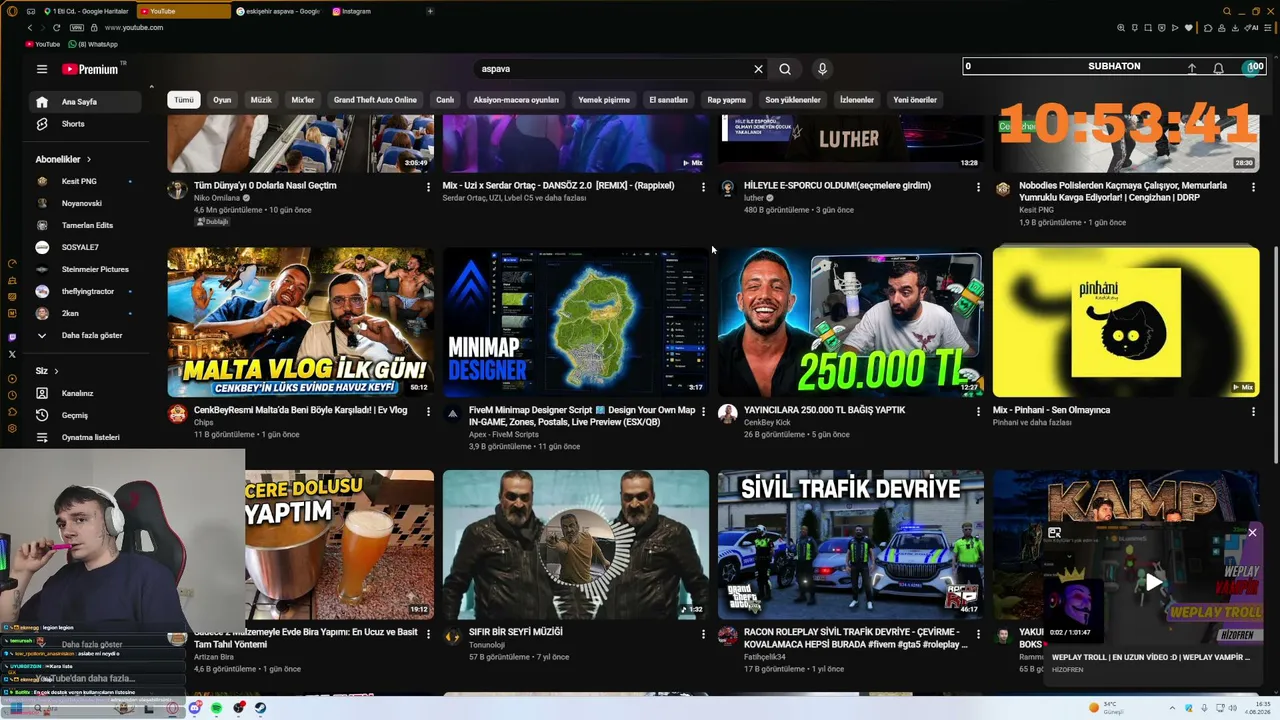The image size is (1280, 720).
Task: Click the Opera menu icon
Action: tap(12, 11)
